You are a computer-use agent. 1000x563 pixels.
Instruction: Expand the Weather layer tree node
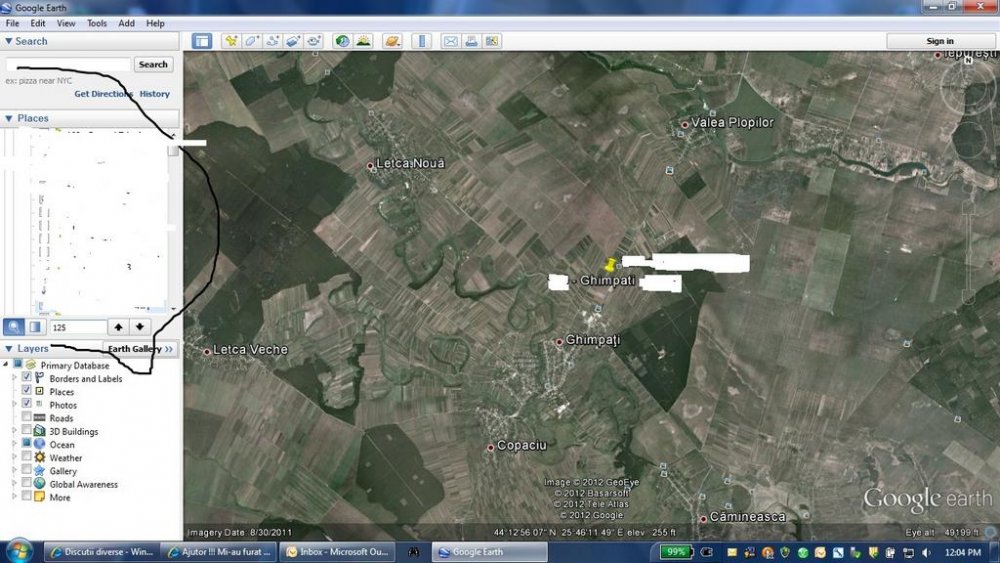14,458
